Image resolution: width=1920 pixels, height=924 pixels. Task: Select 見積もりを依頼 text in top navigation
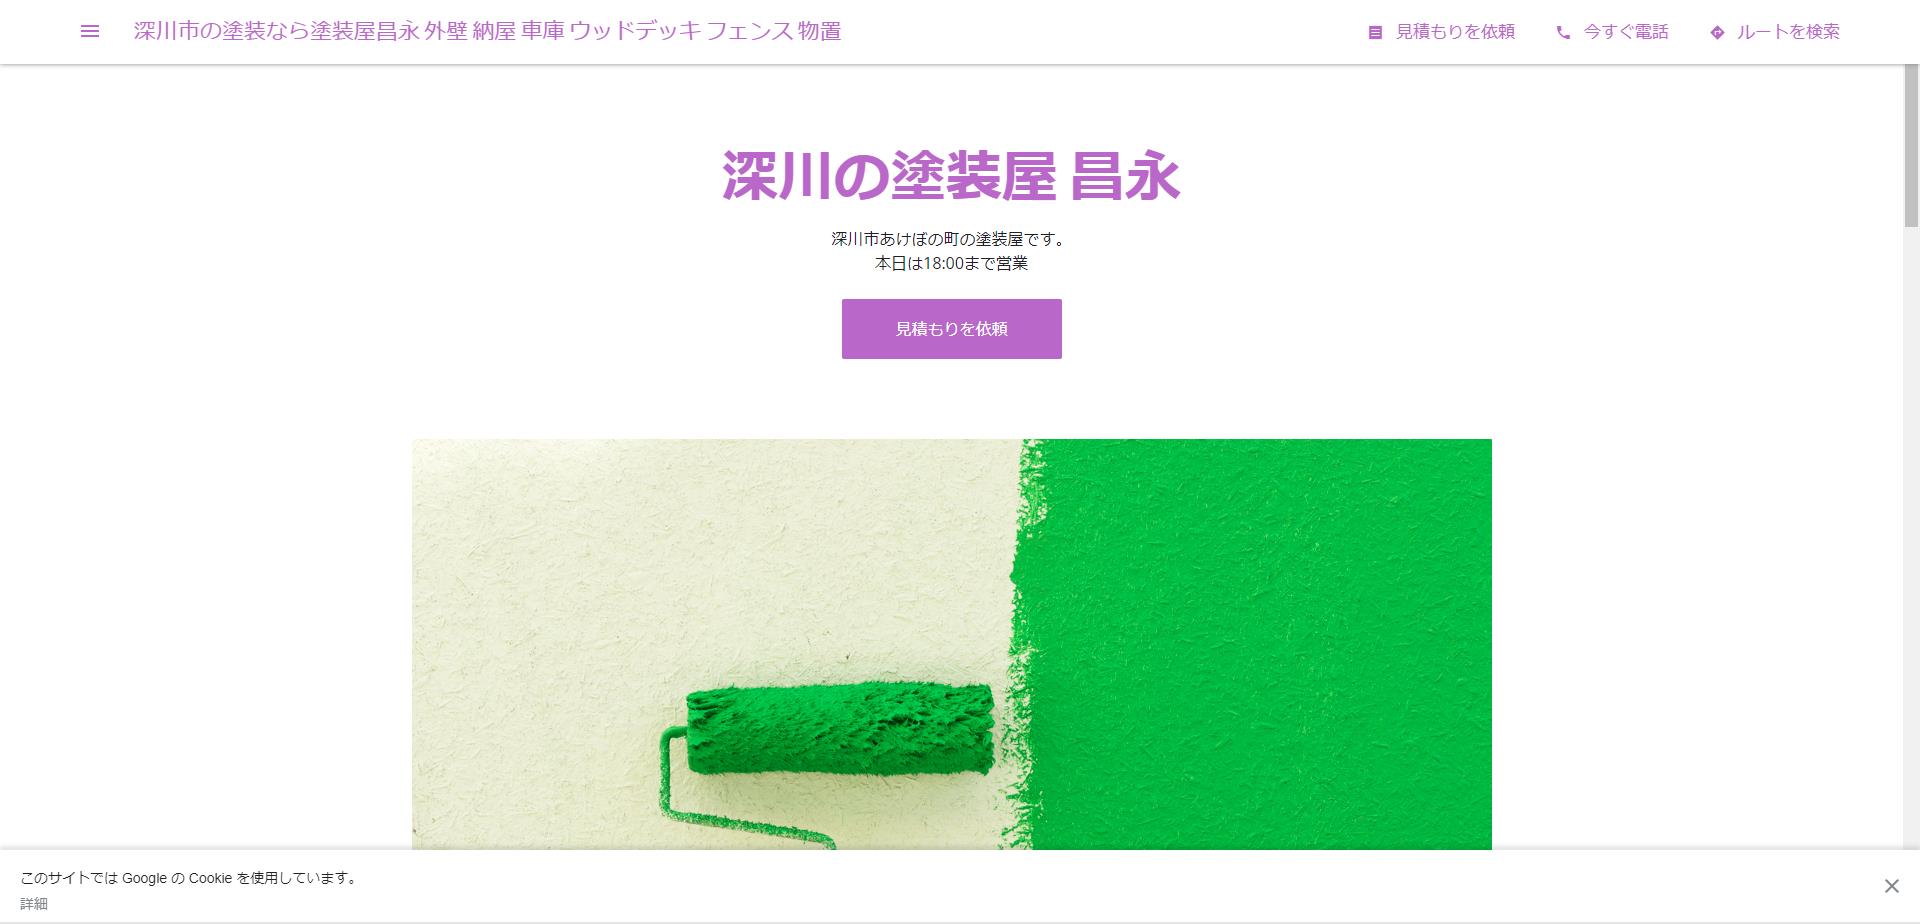click(x=1455, y=32)
